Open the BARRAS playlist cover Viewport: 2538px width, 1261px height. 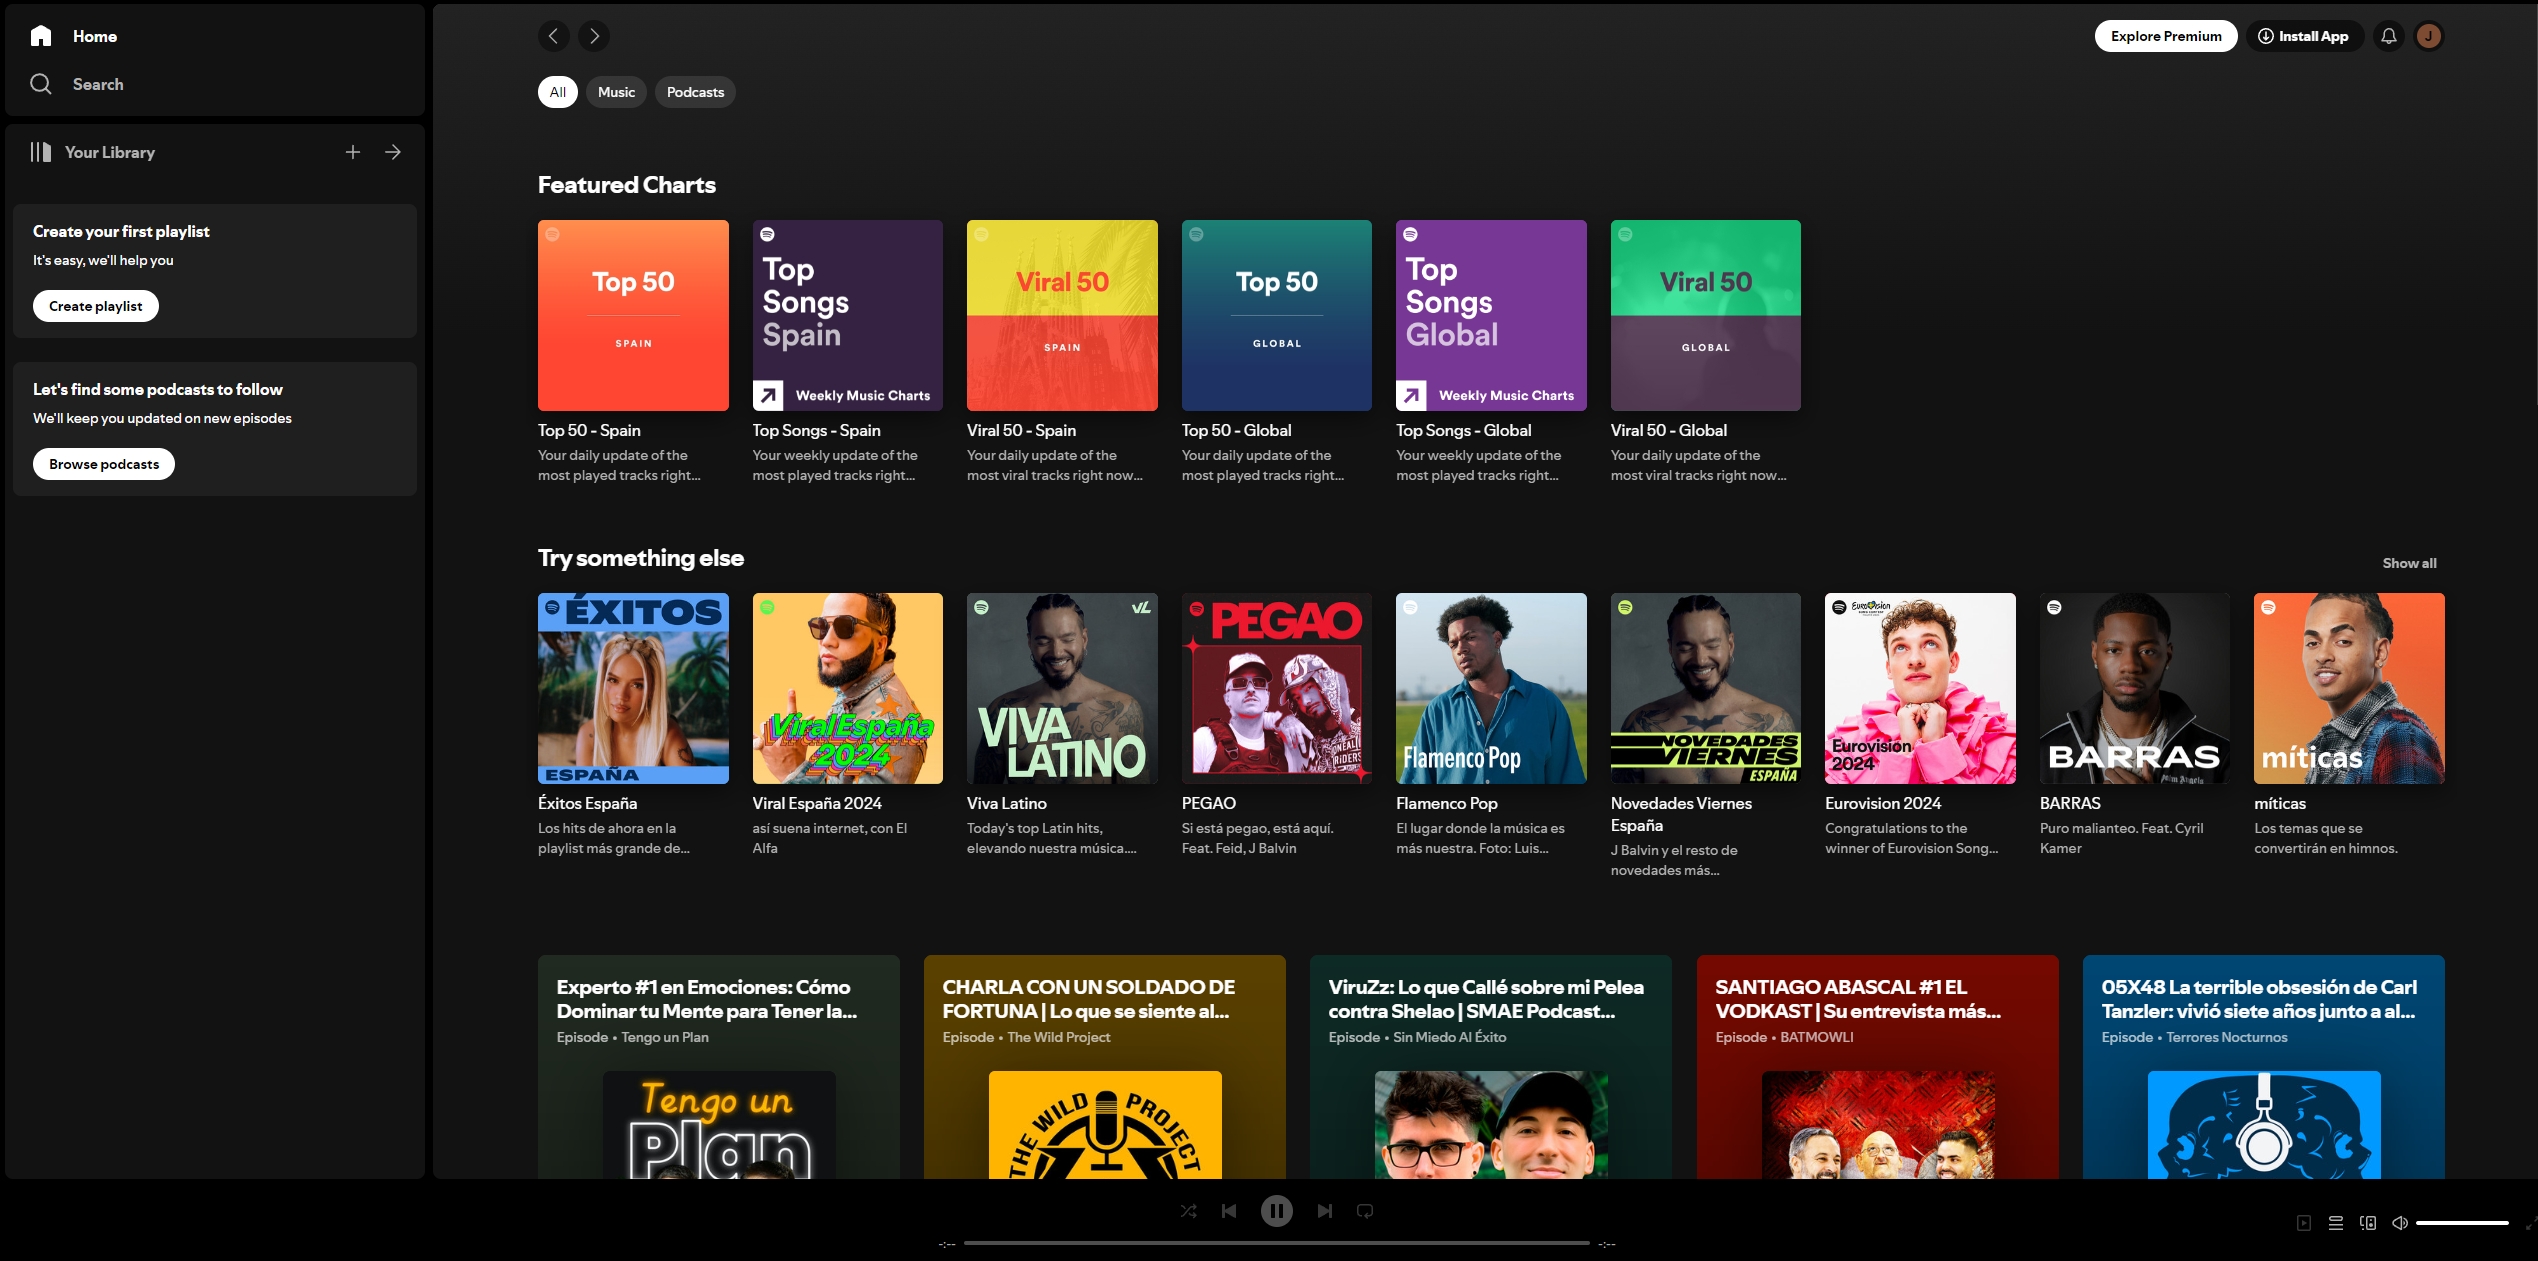pyautogui.click(x=2135, y=688)
